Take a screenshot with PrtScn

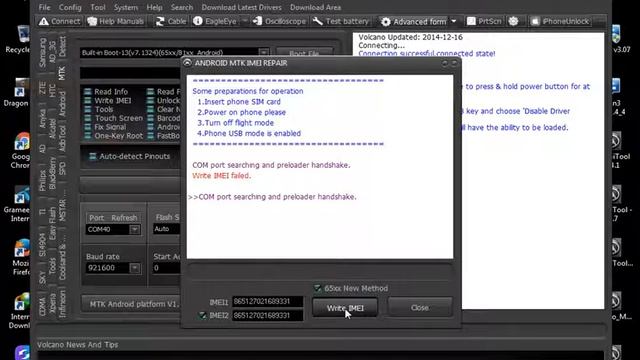click(x=484, y=21)
